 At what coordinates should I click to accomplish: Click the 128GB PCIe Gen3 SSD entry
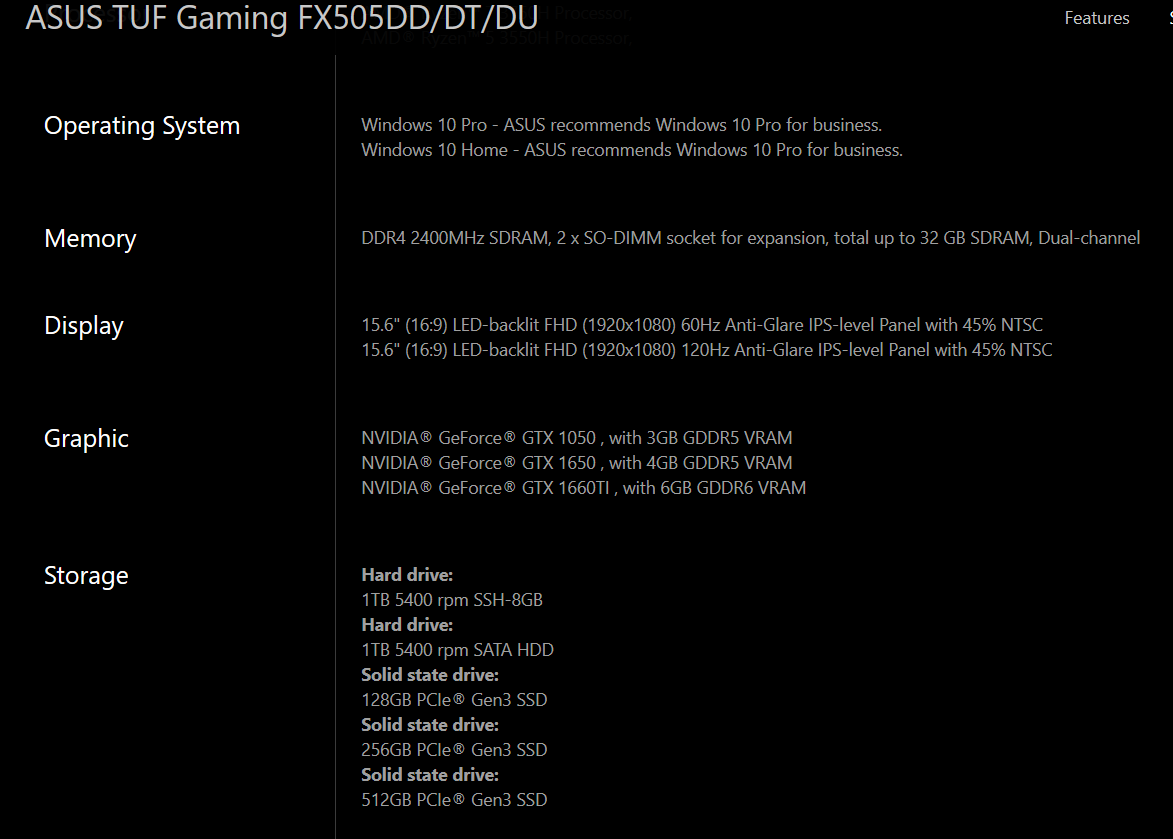tap(454, 701)
